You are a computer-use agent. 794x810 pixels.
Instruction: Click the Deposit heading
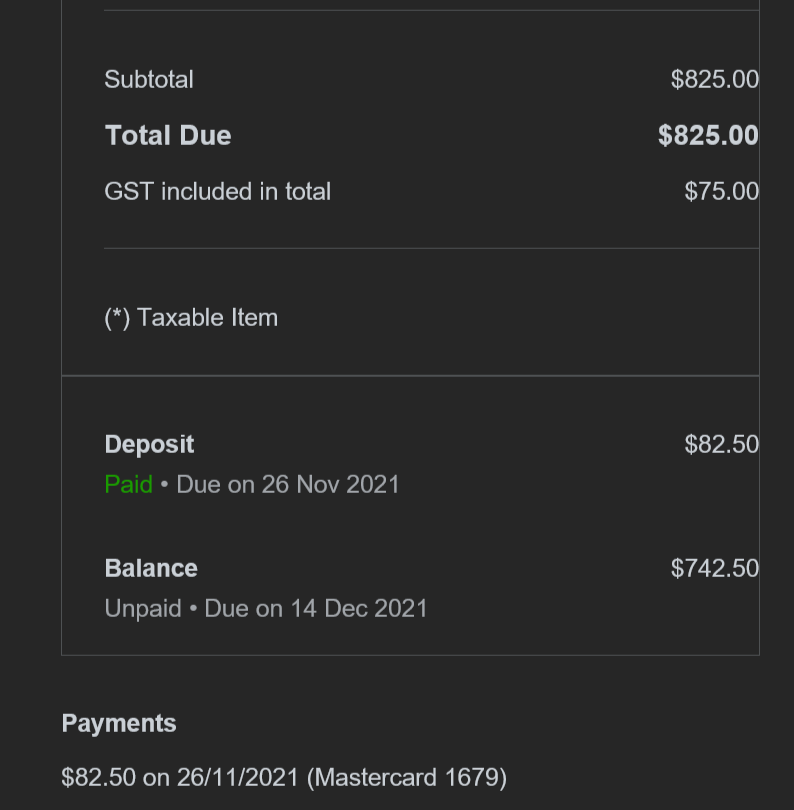click(x=149, y=445)
